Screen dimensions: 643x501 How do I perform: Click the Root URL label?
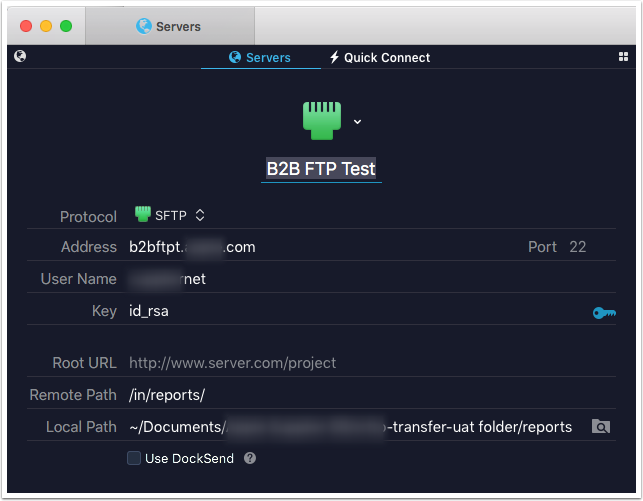(84, 363)
